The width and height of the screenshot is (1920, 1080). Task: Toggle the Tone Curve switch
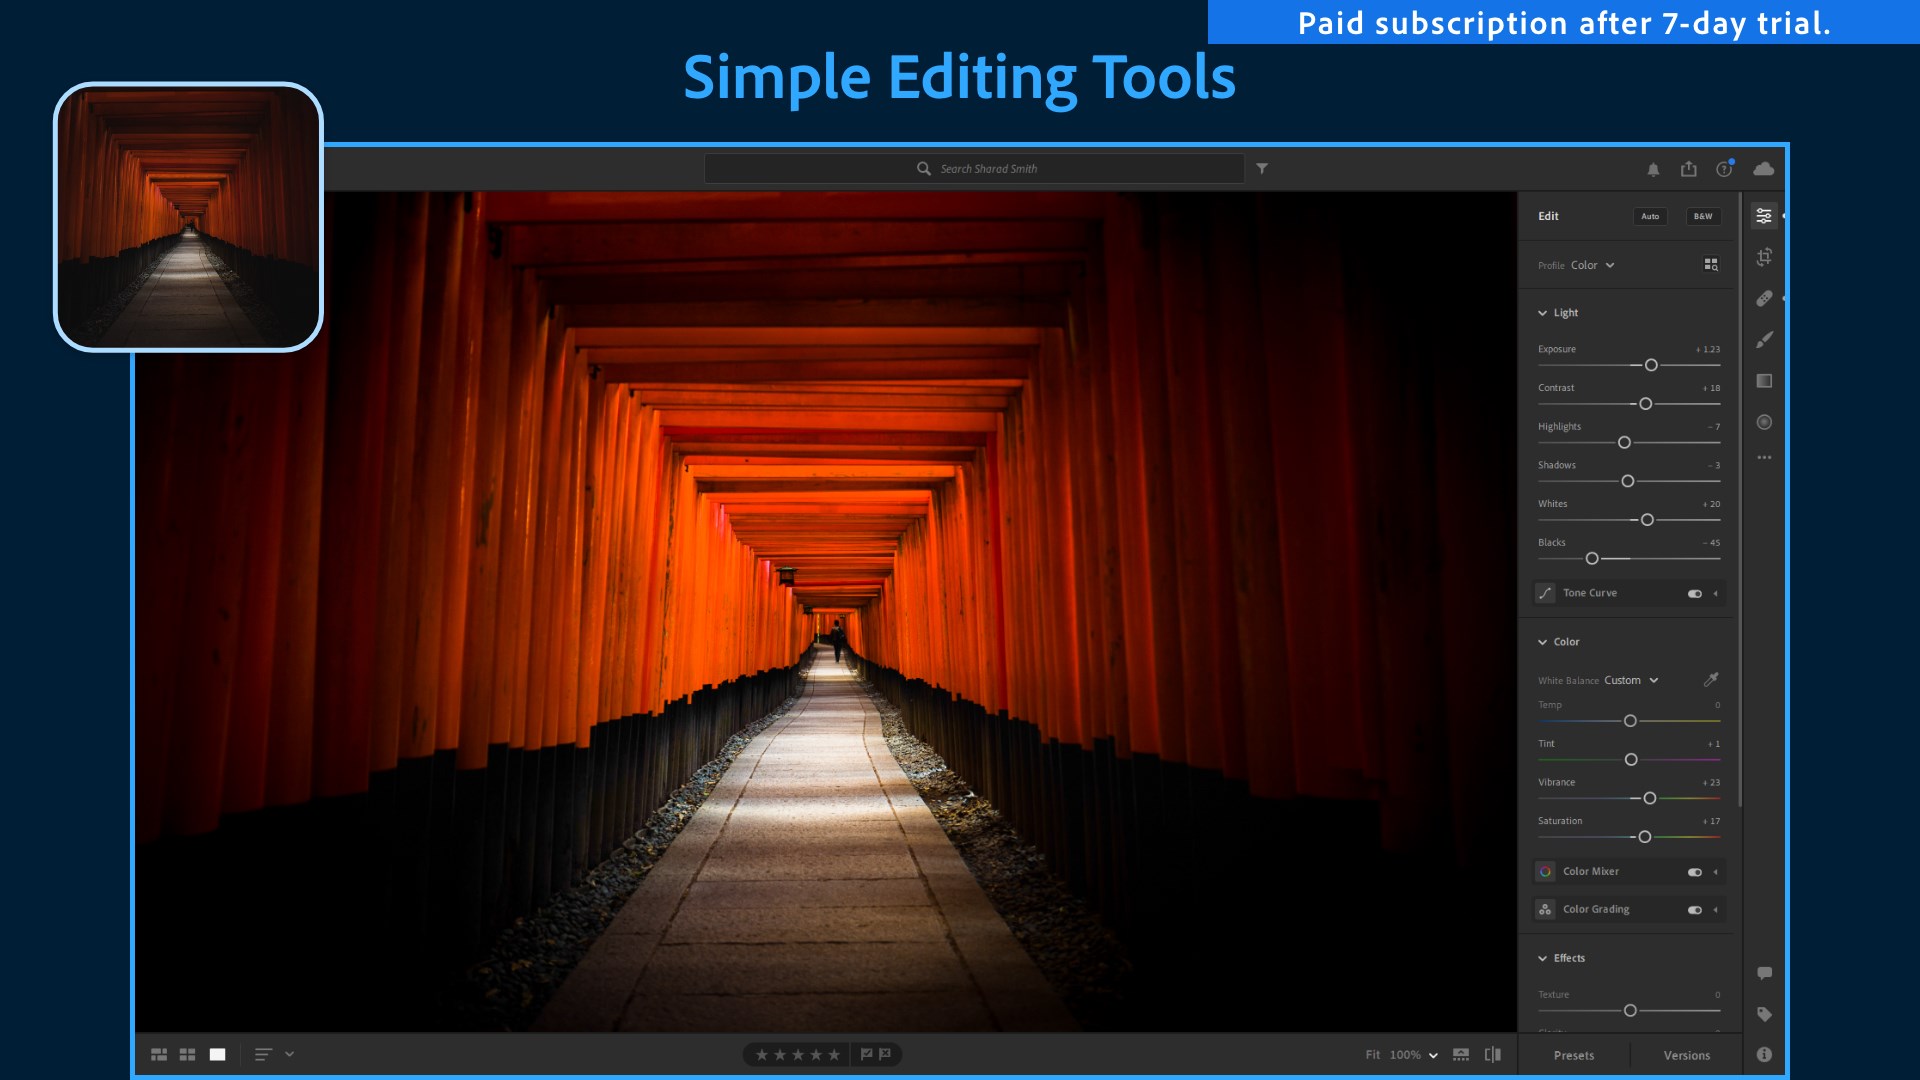1695,594
